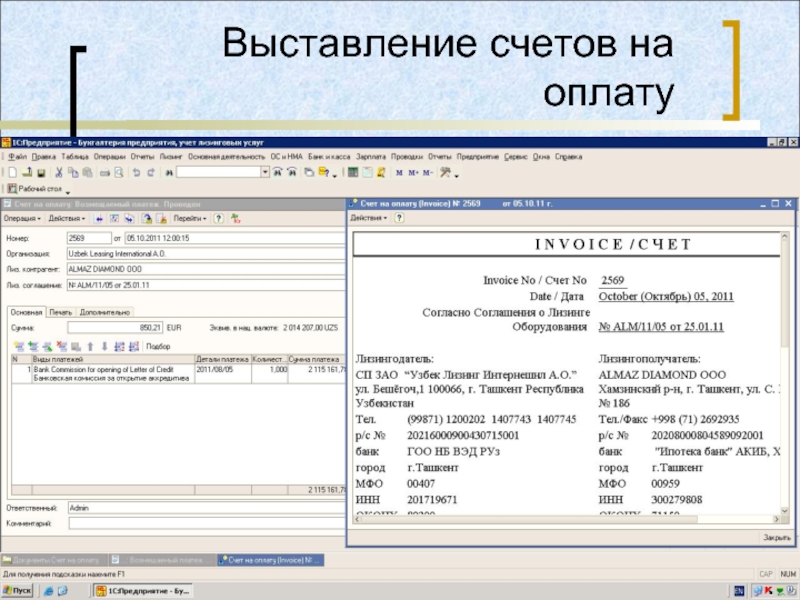Click the calendar icon in main toolbar
This screenshot has width=800, height=600.
coord(367,172)
